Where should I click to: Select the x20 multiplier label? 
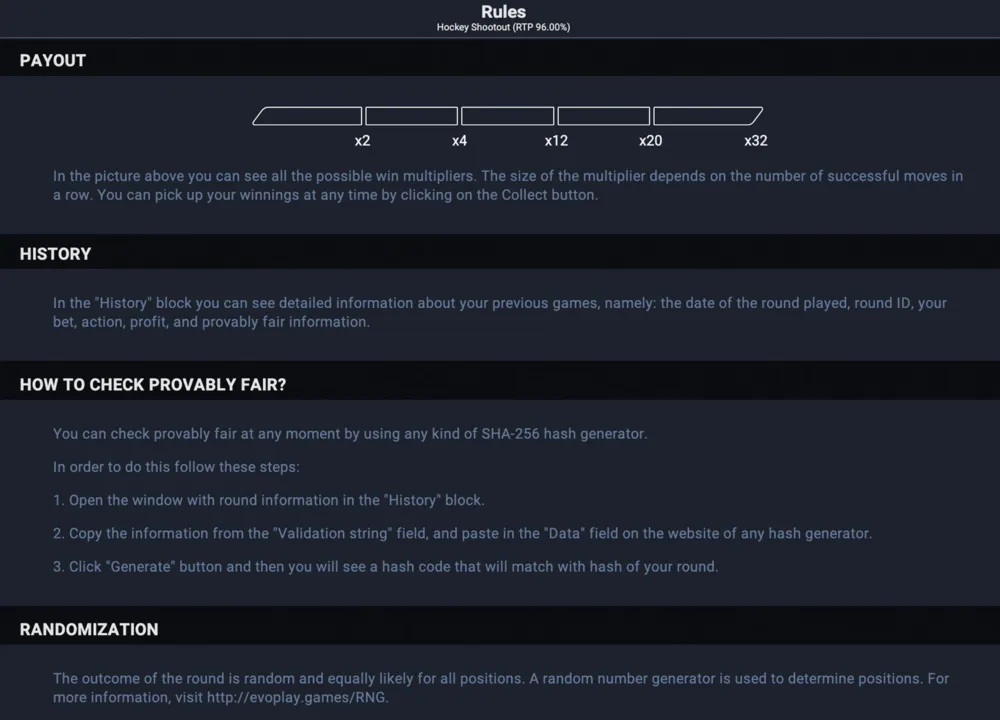coord(651,141)
